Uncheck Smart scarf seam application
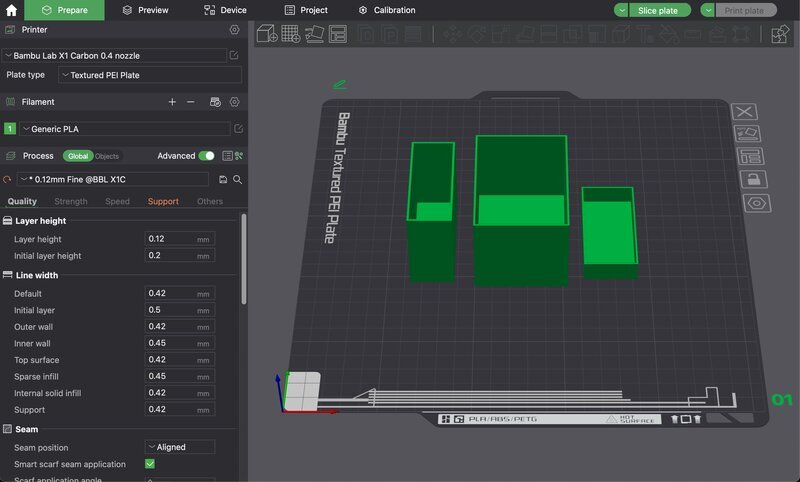Image resolution: width=800 pixels, height=482 pixels. (x=150, y=464)
